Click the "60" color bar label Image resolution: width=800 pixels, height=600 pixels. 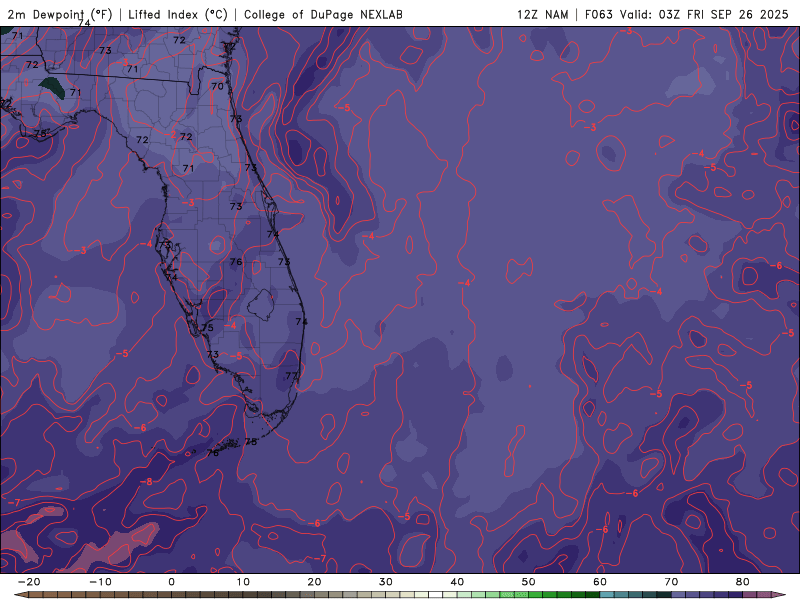600,582
